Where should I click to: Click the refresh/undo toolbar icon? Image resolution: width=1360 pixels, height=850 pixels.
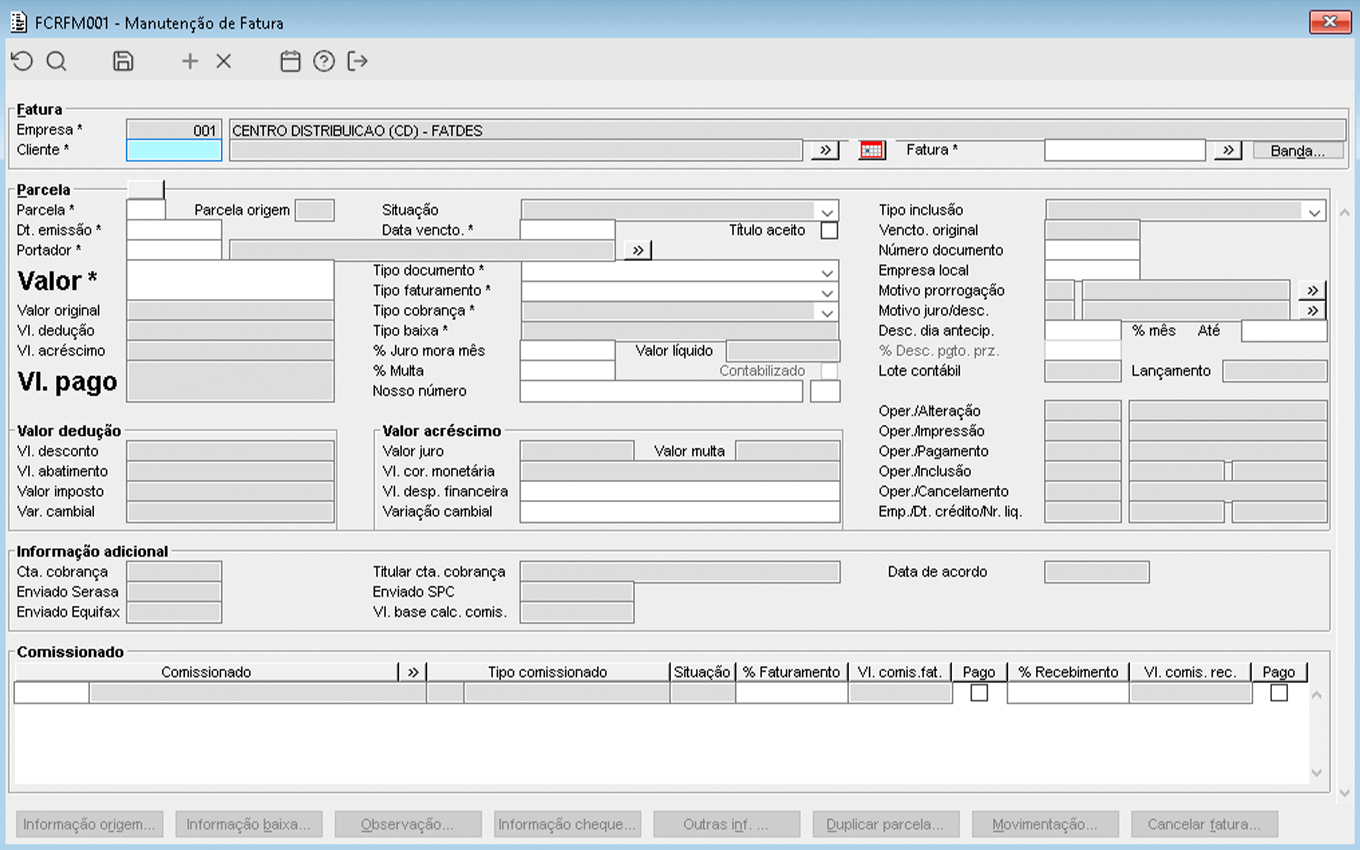(x=22, y=61)
